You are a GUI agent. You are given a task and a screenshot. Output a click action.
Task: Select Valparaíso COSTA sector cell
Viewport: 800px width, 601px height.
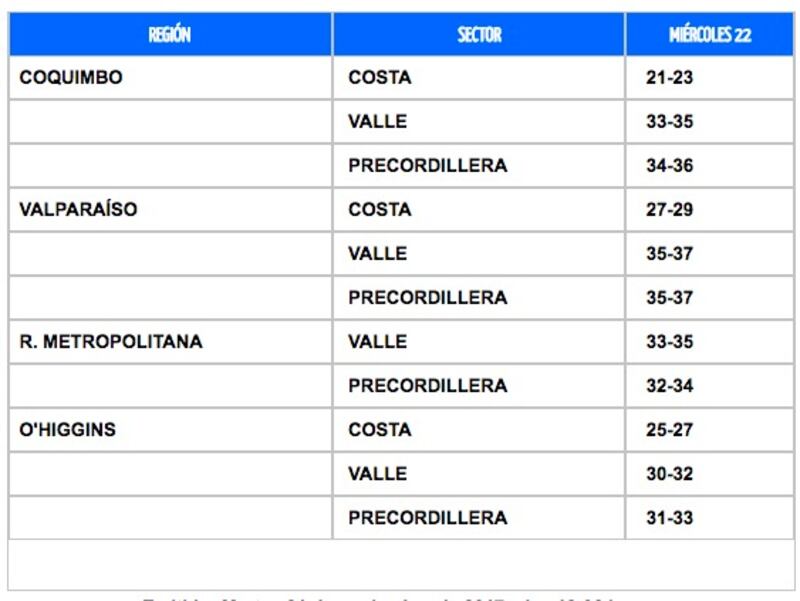pyautogui.click(x=479, y=210)
